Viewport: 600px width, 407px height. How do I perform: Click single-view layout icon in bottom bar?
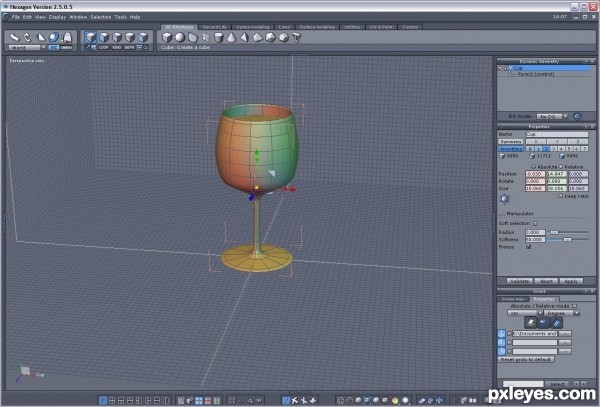(103, 400)
